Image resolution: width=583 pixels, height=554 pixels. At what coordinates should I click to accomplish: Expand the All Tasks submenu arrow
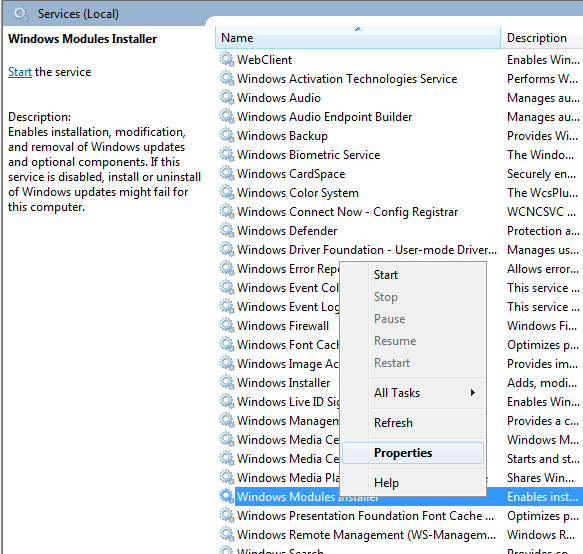pos(473,393)
